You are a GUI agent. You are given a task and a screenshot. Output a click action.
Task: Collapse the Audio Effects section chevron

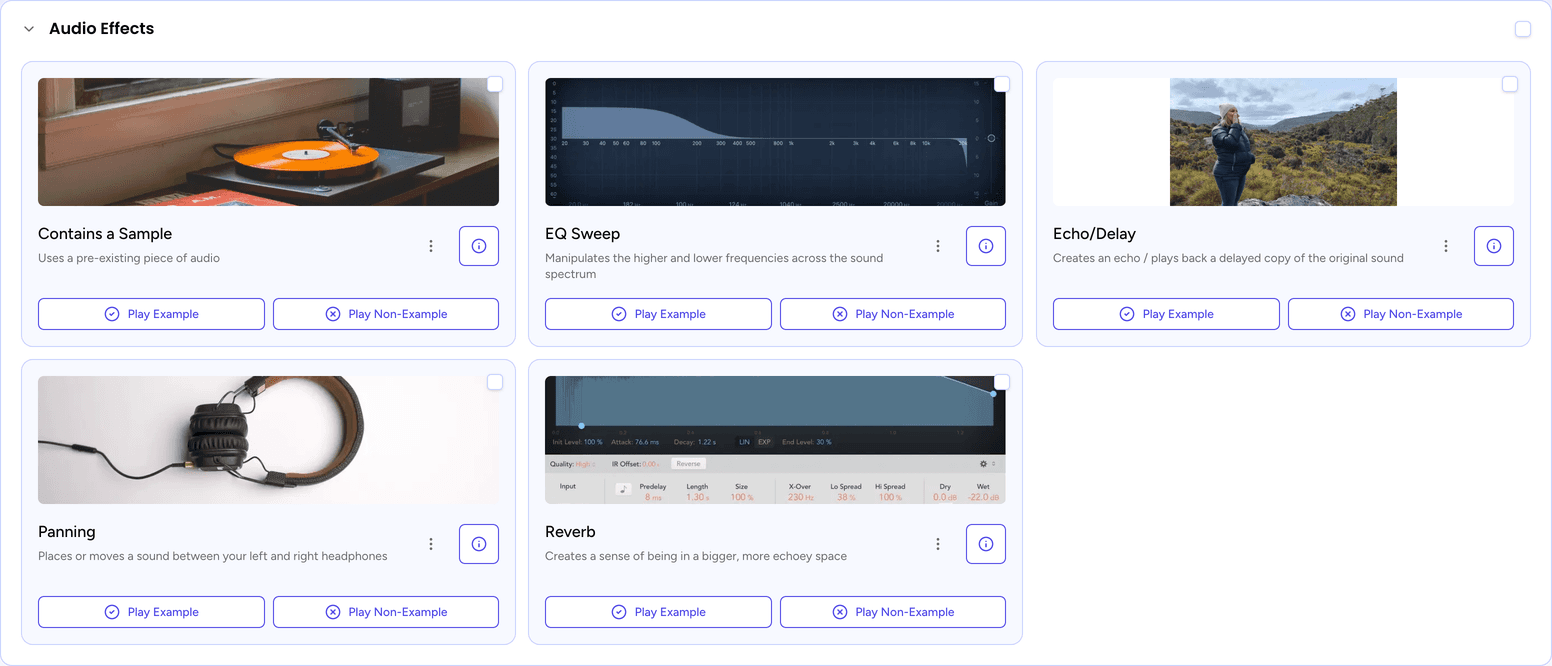click(x=29, y=29)
